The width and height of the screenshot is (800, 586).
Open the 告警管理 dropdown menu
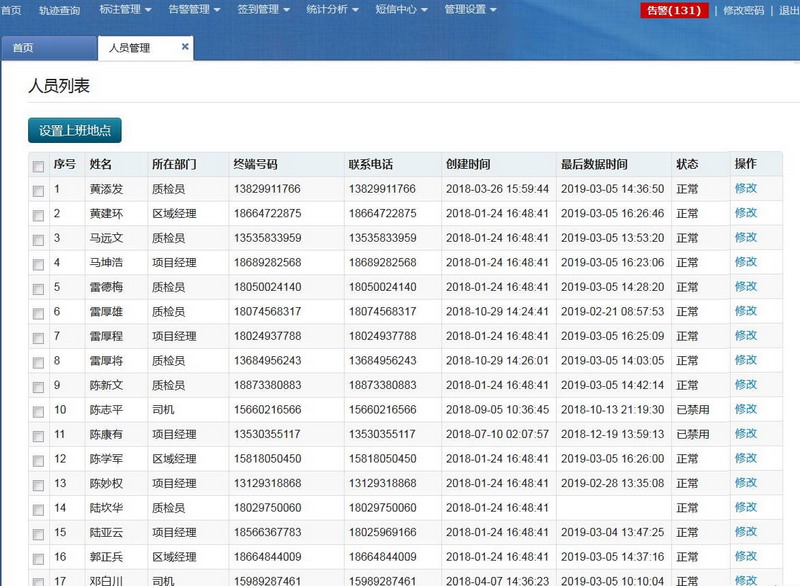click(196, 10)
